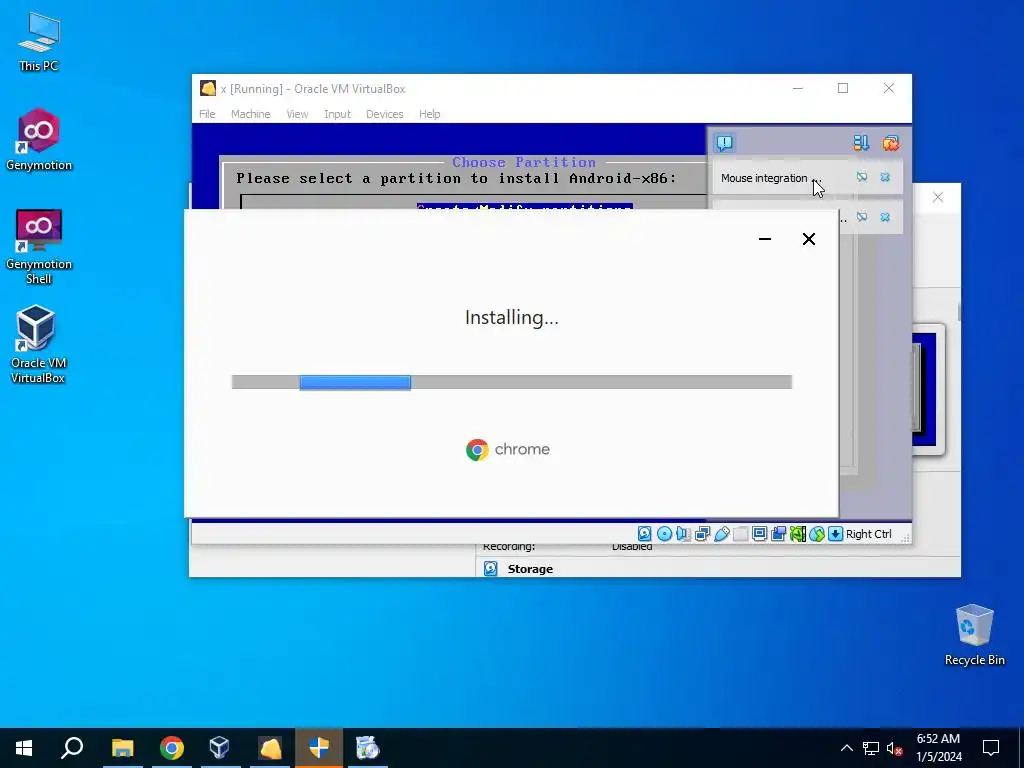Open the Devices menu
The image size is (1024, 768).
tap(385, 114)
